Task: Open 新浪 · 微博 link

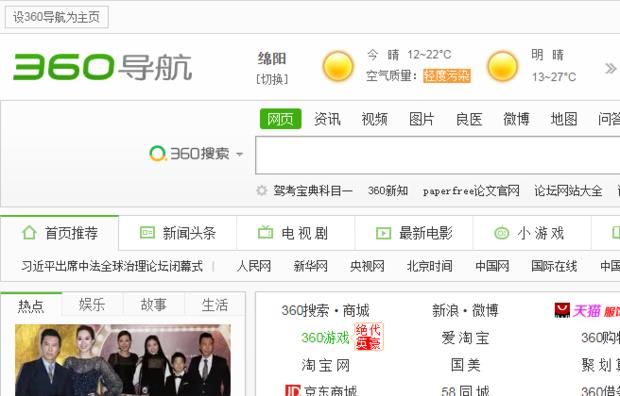Action: click(465, 311)
